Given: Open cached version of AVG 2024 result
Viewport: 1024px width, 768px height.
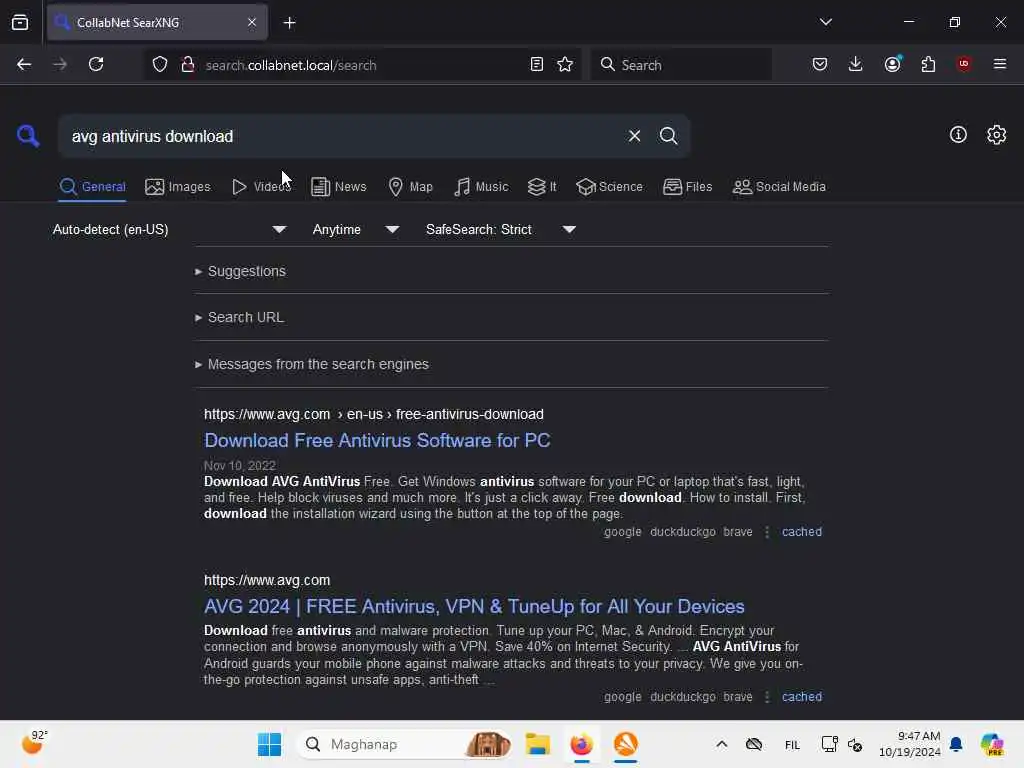Looking at the screenshot, I should click(x=801, y=697).
